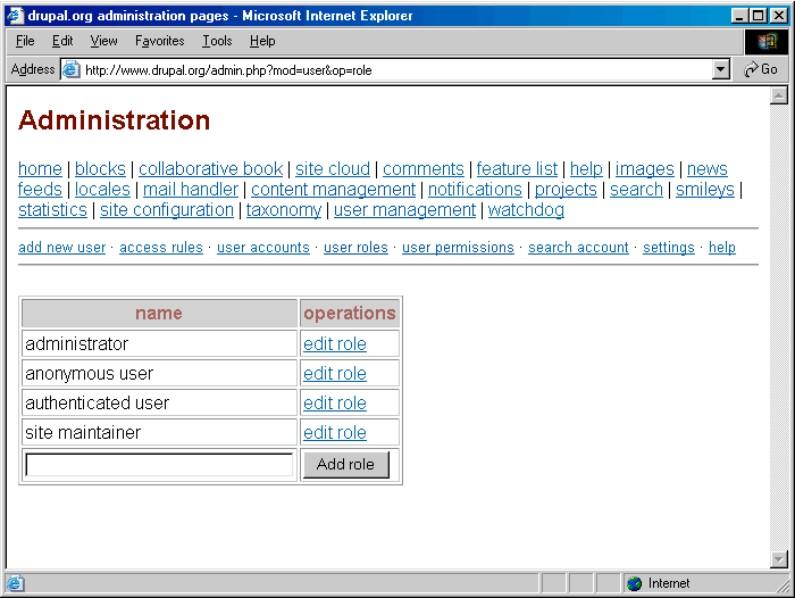This screenshot has width=795, height=599.
Task: Click the Internet zone globe icon
Action: click(634, 584)
